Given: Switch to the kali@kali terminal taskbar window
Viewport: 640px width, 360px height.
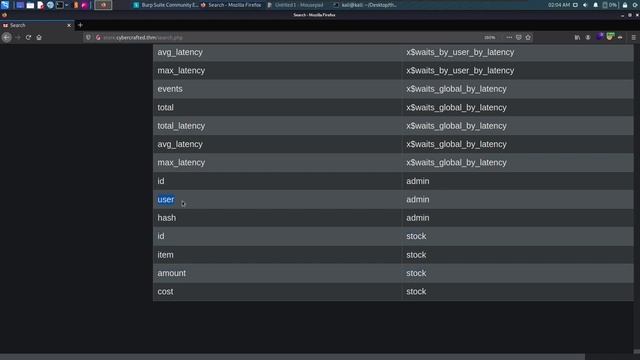Looking at the screenshot, I should point(365,5).
